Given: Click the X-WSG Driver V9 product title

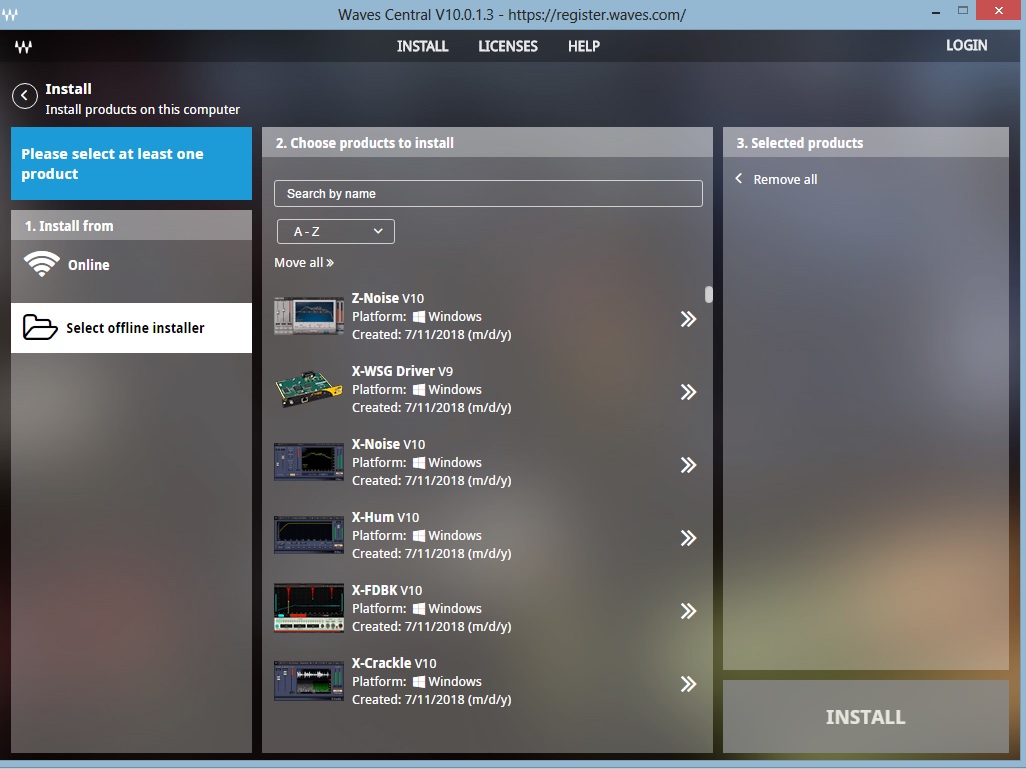Looking at the screenshot, I should coord(402,371).
